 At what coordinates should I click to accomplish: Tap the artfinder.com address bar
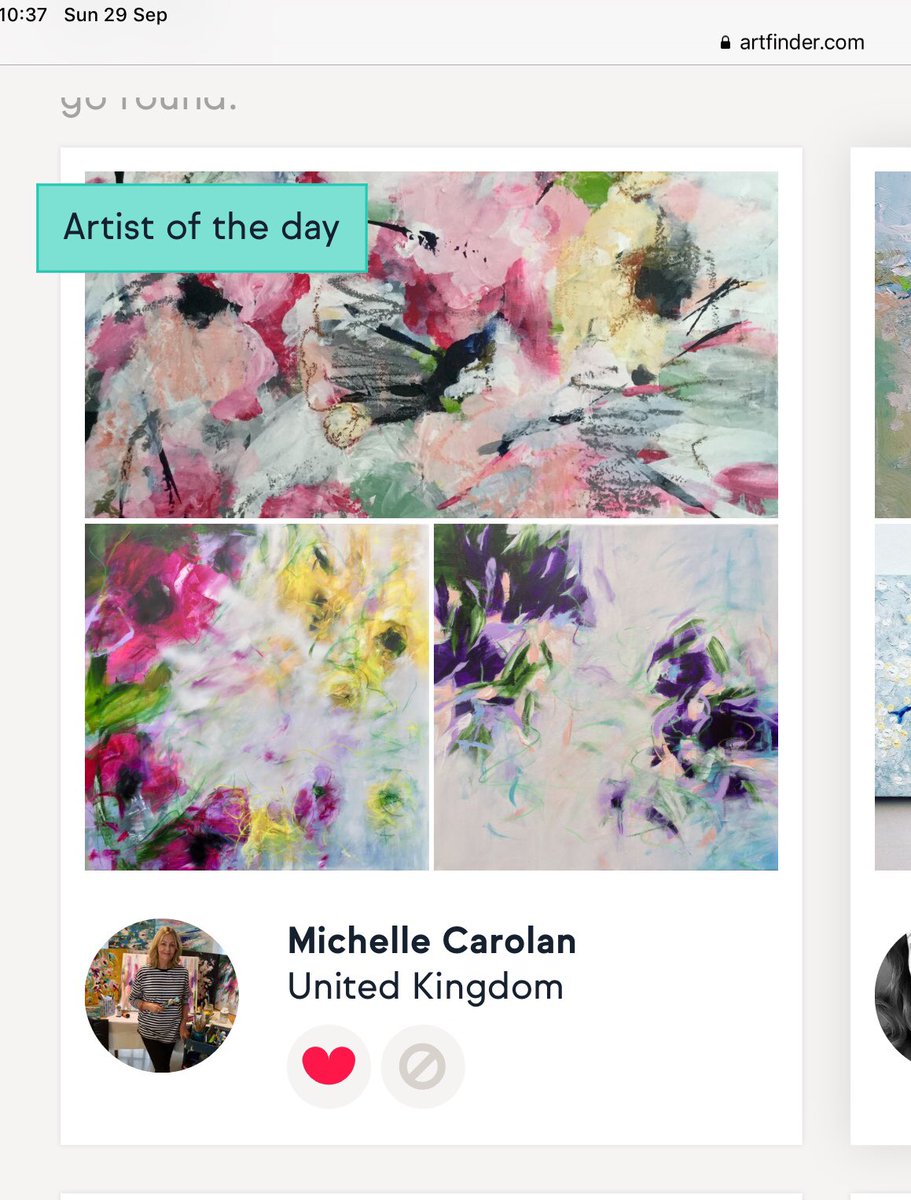pos(791,43)
